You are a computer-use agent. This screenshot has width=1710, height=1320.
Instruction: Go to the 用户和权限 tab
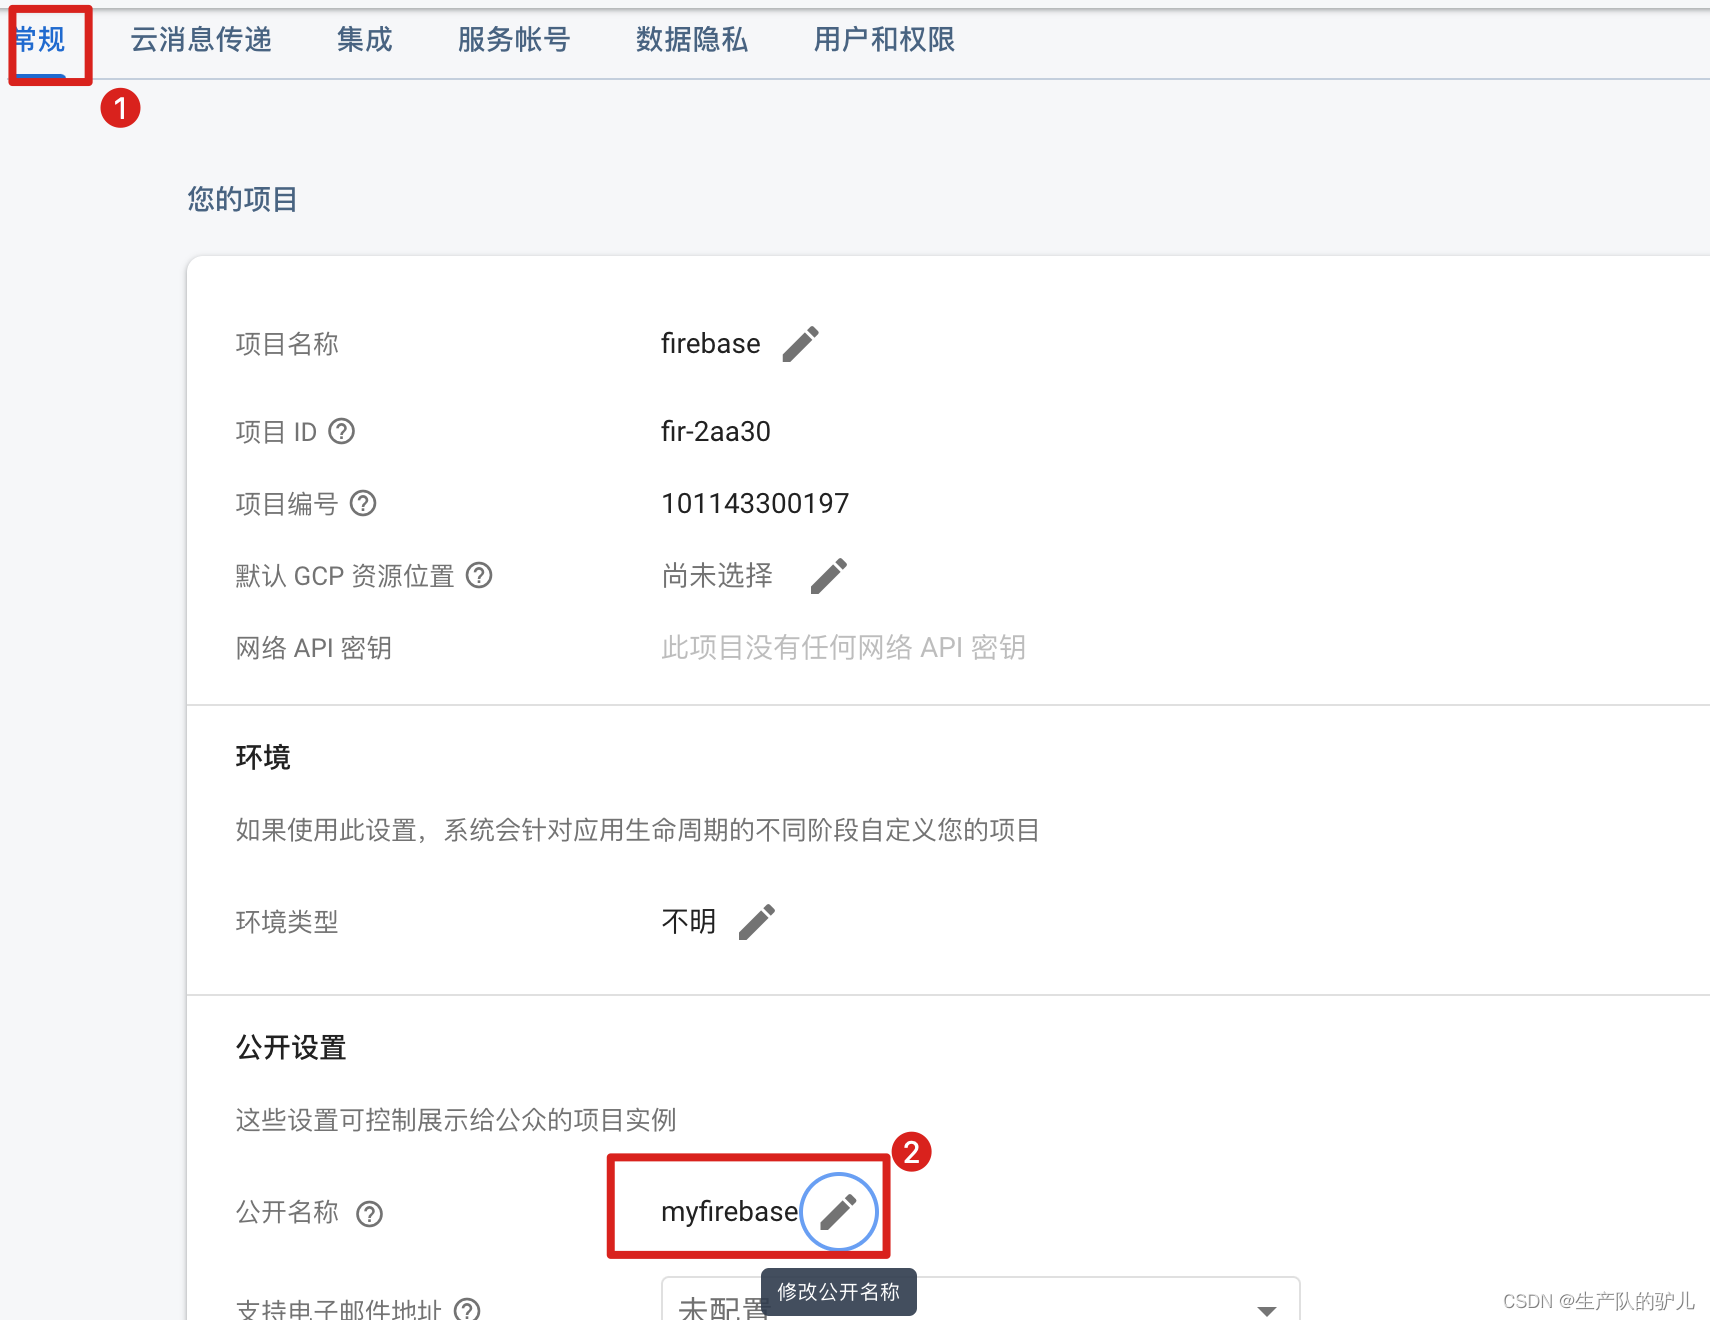tap(884, 40)
